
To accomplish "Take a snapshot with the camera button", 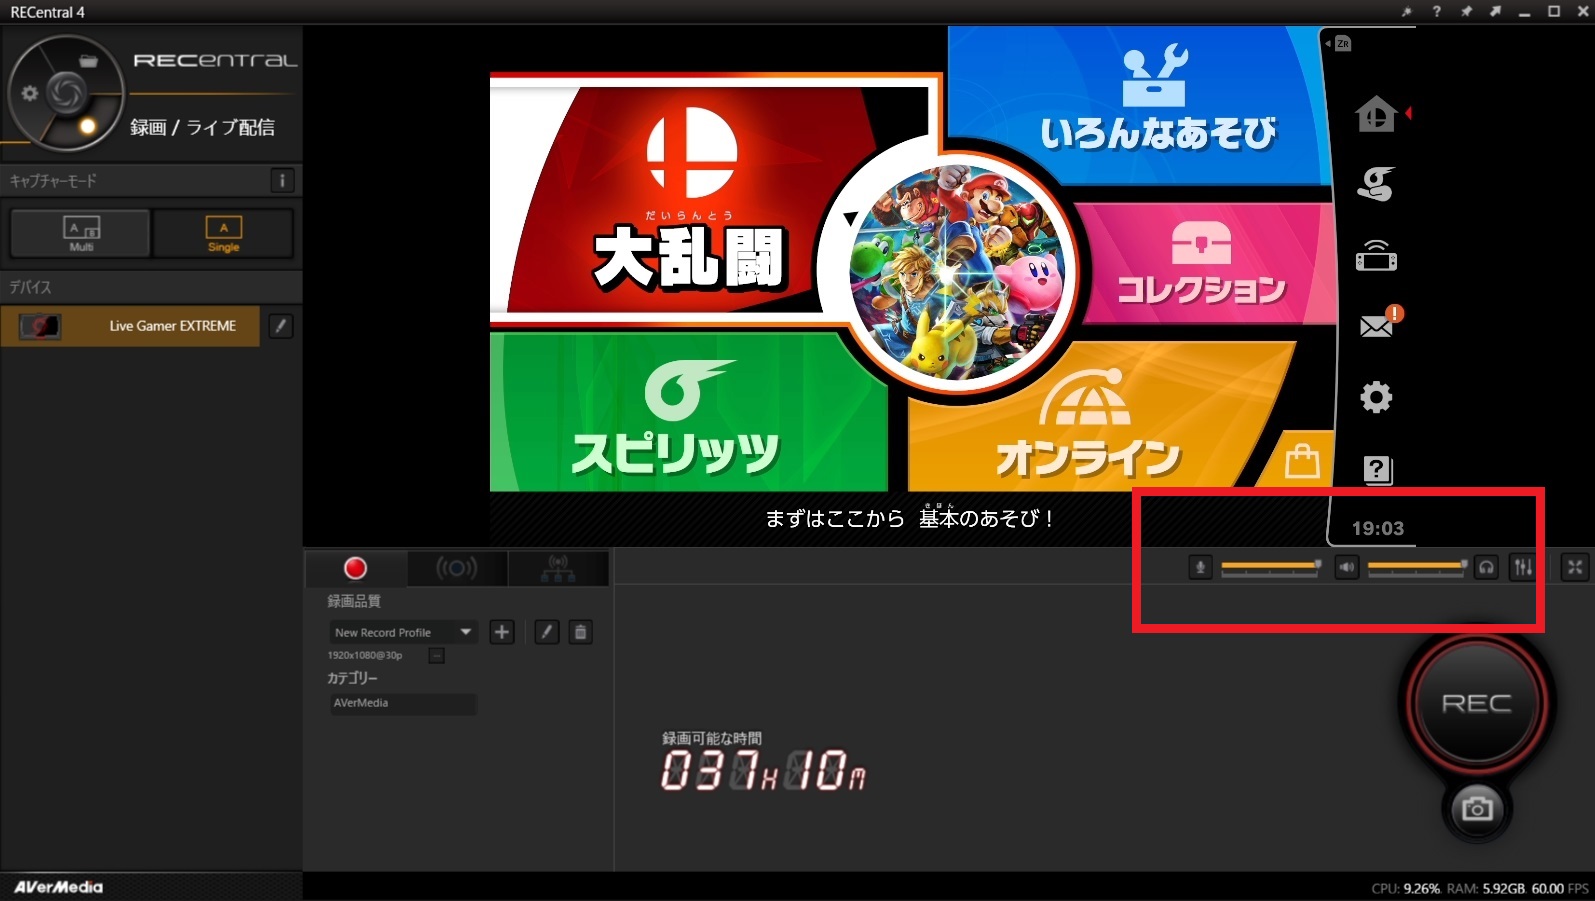I will [1476, 808].
